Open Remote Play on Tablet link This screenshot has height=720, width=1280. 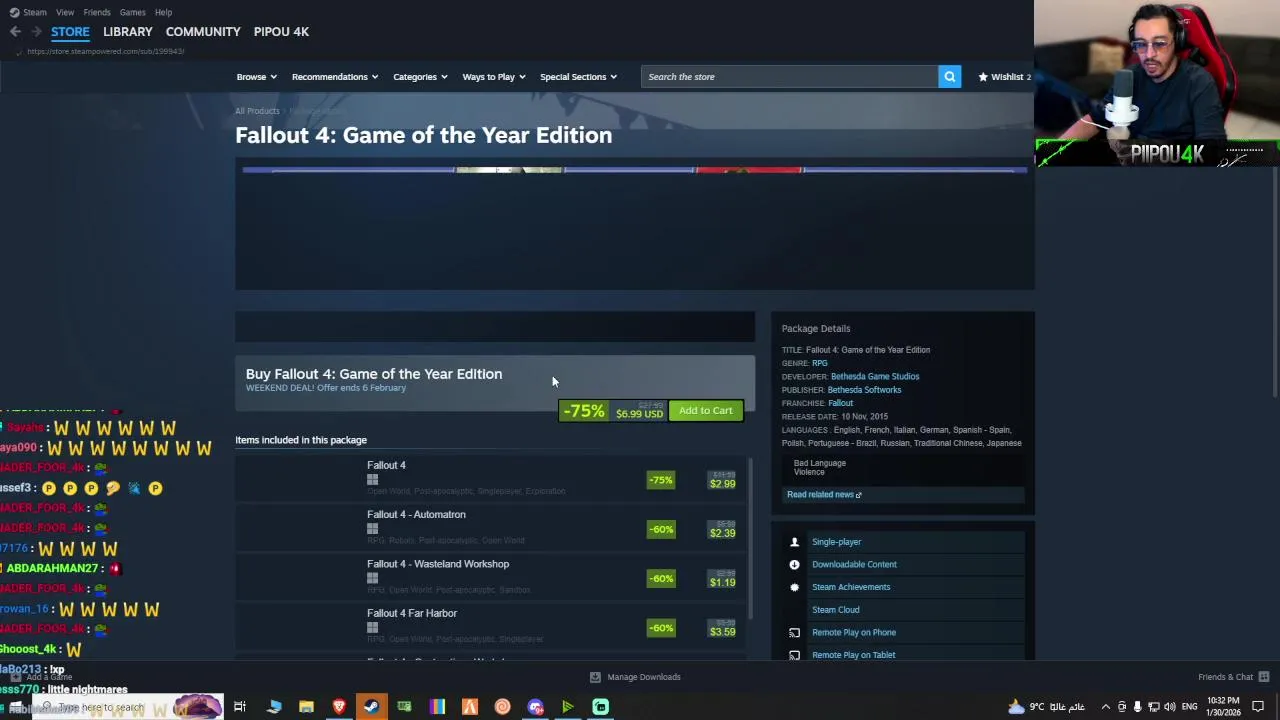pyautogui.click(x=853, y=655)
